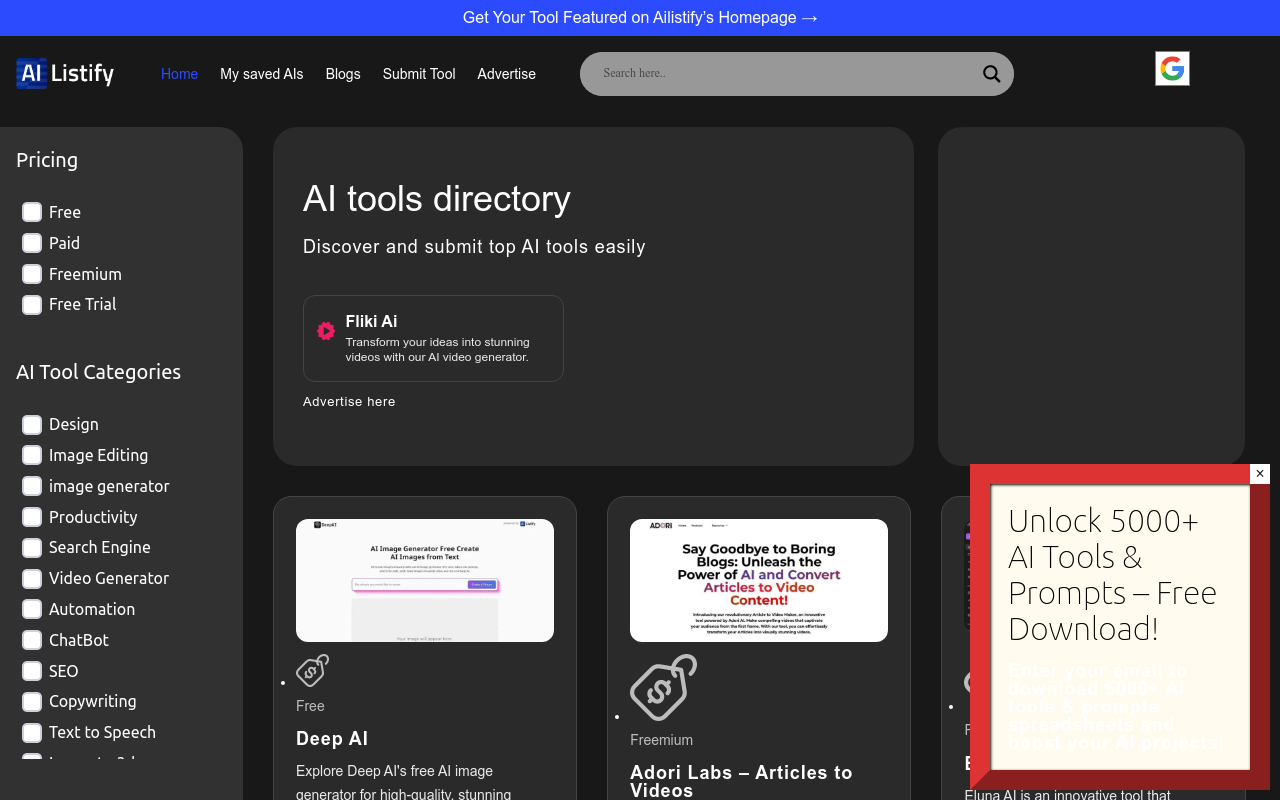This screenshot has width=1280, height=800.
Task: Click the top banner about featuring your tool
Action: [640, 18]
